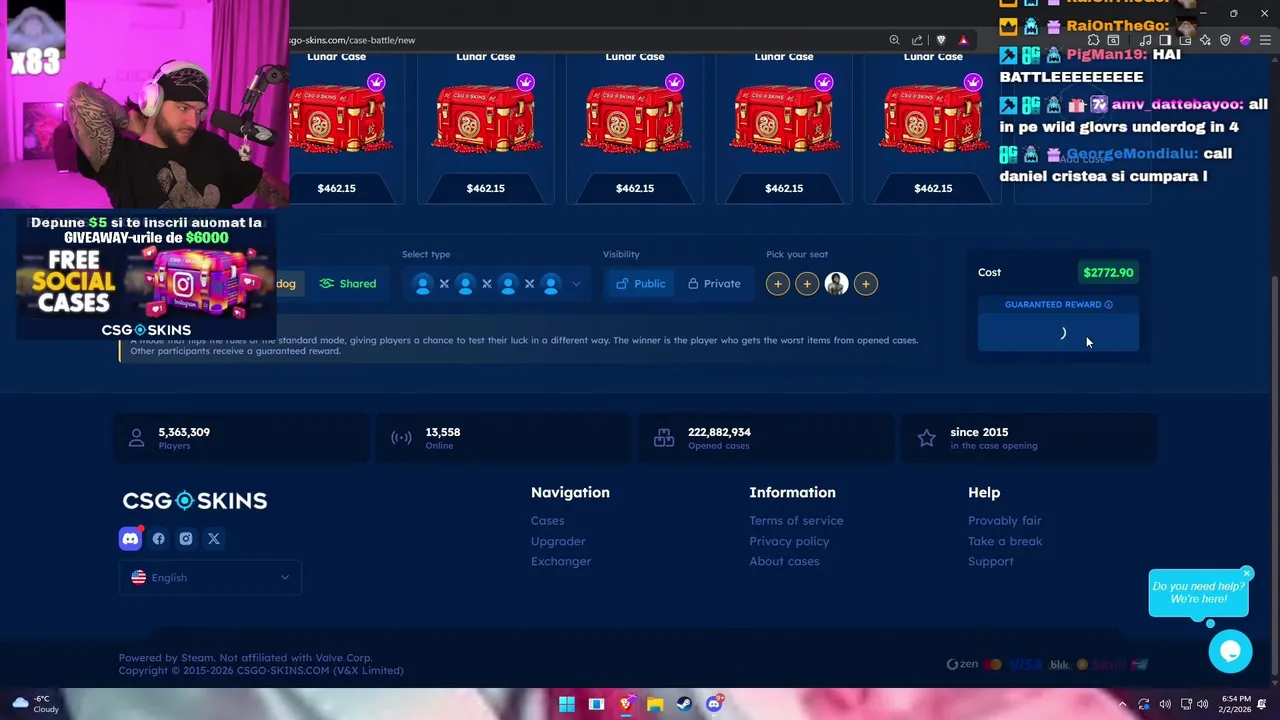Open the X (Twitter) icon in the footer
Image resolution: width=1280 pixels, height=720 pixels.
[x=214, y=539]
